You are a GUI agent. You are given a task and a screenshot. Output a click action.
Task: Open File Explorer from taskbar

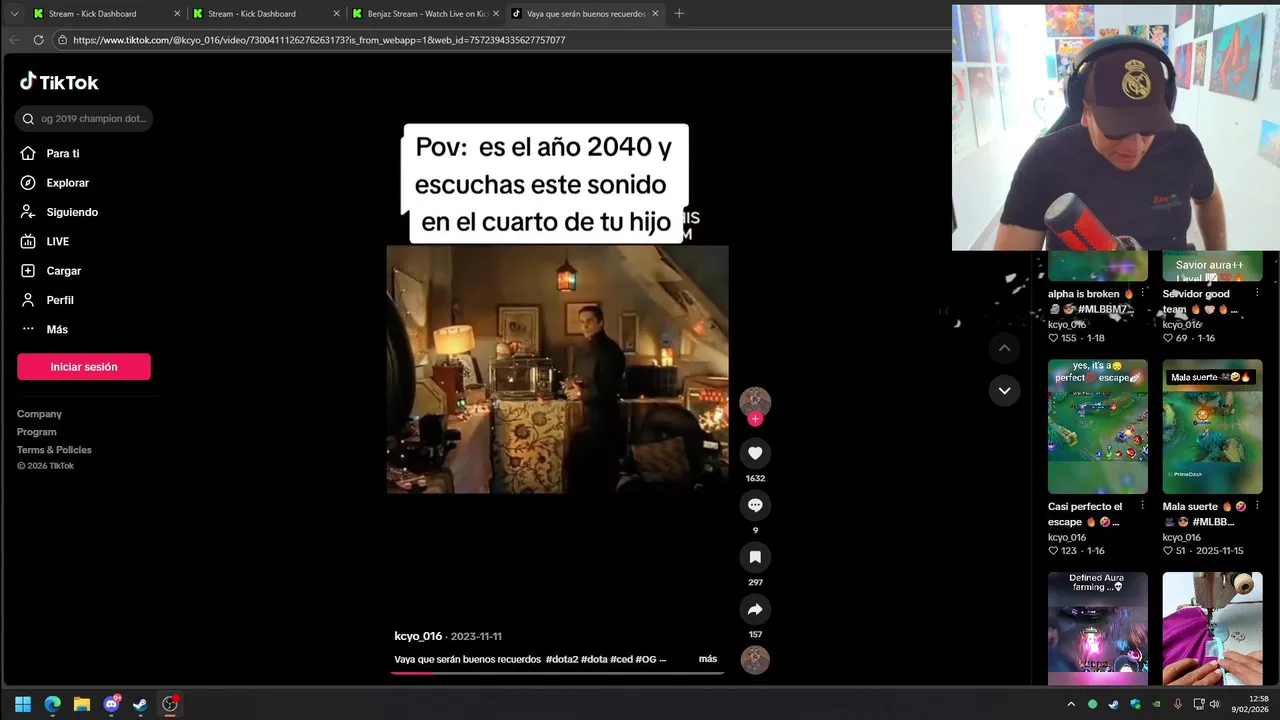click(x=82, y=704)
